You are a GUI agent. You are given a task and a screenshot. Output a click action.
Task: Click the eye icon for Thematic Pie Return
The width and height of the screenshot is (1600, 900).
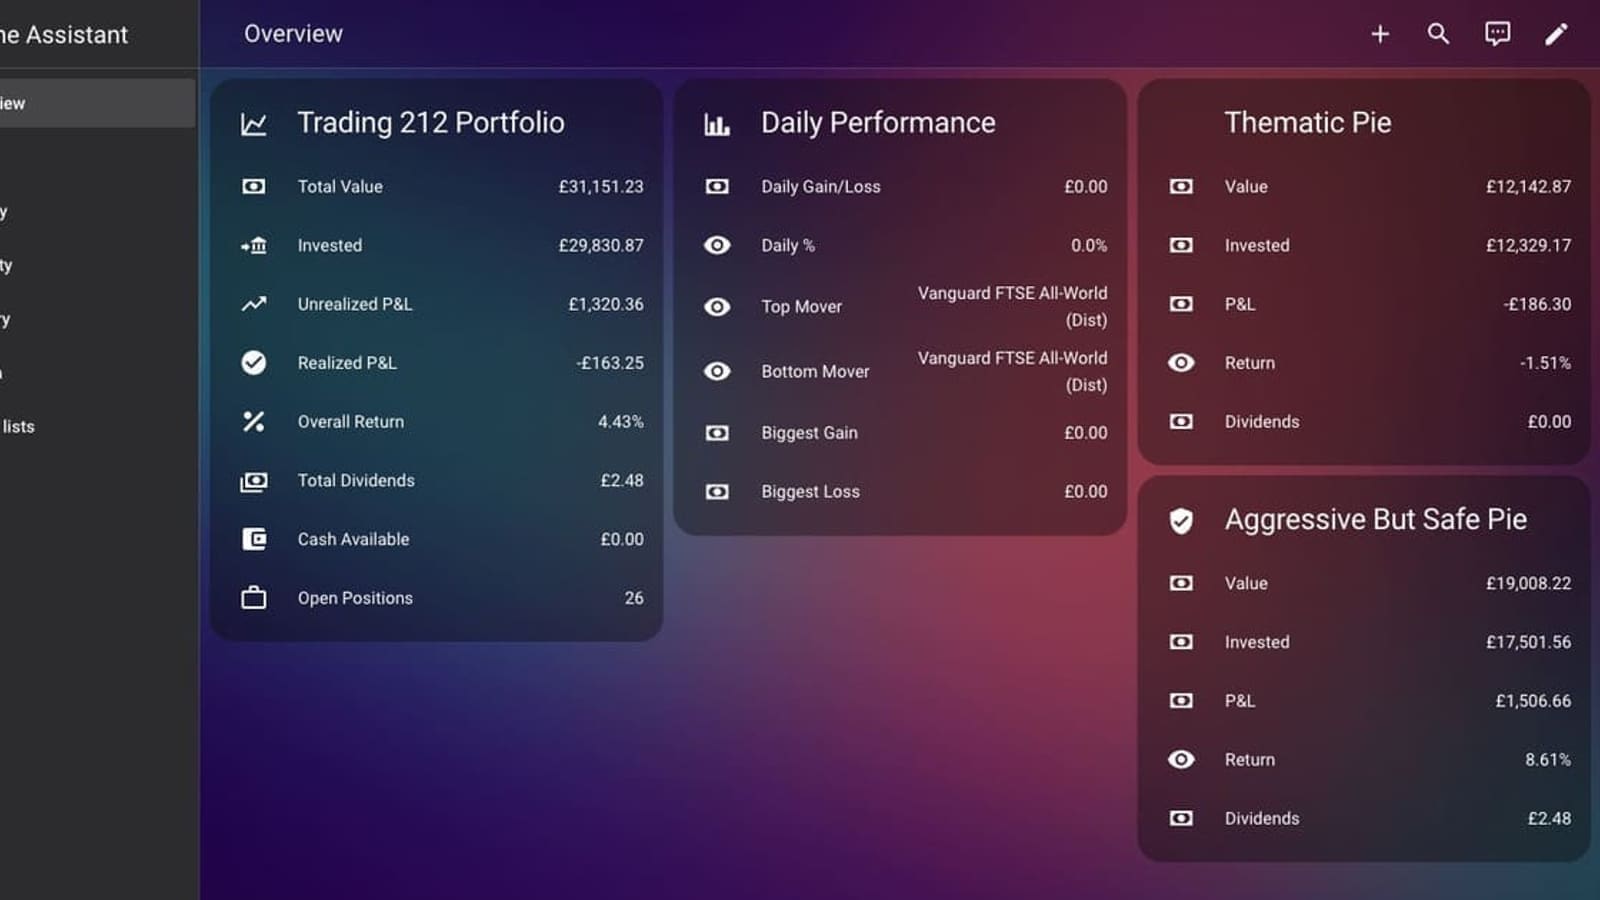point(1181,363)
